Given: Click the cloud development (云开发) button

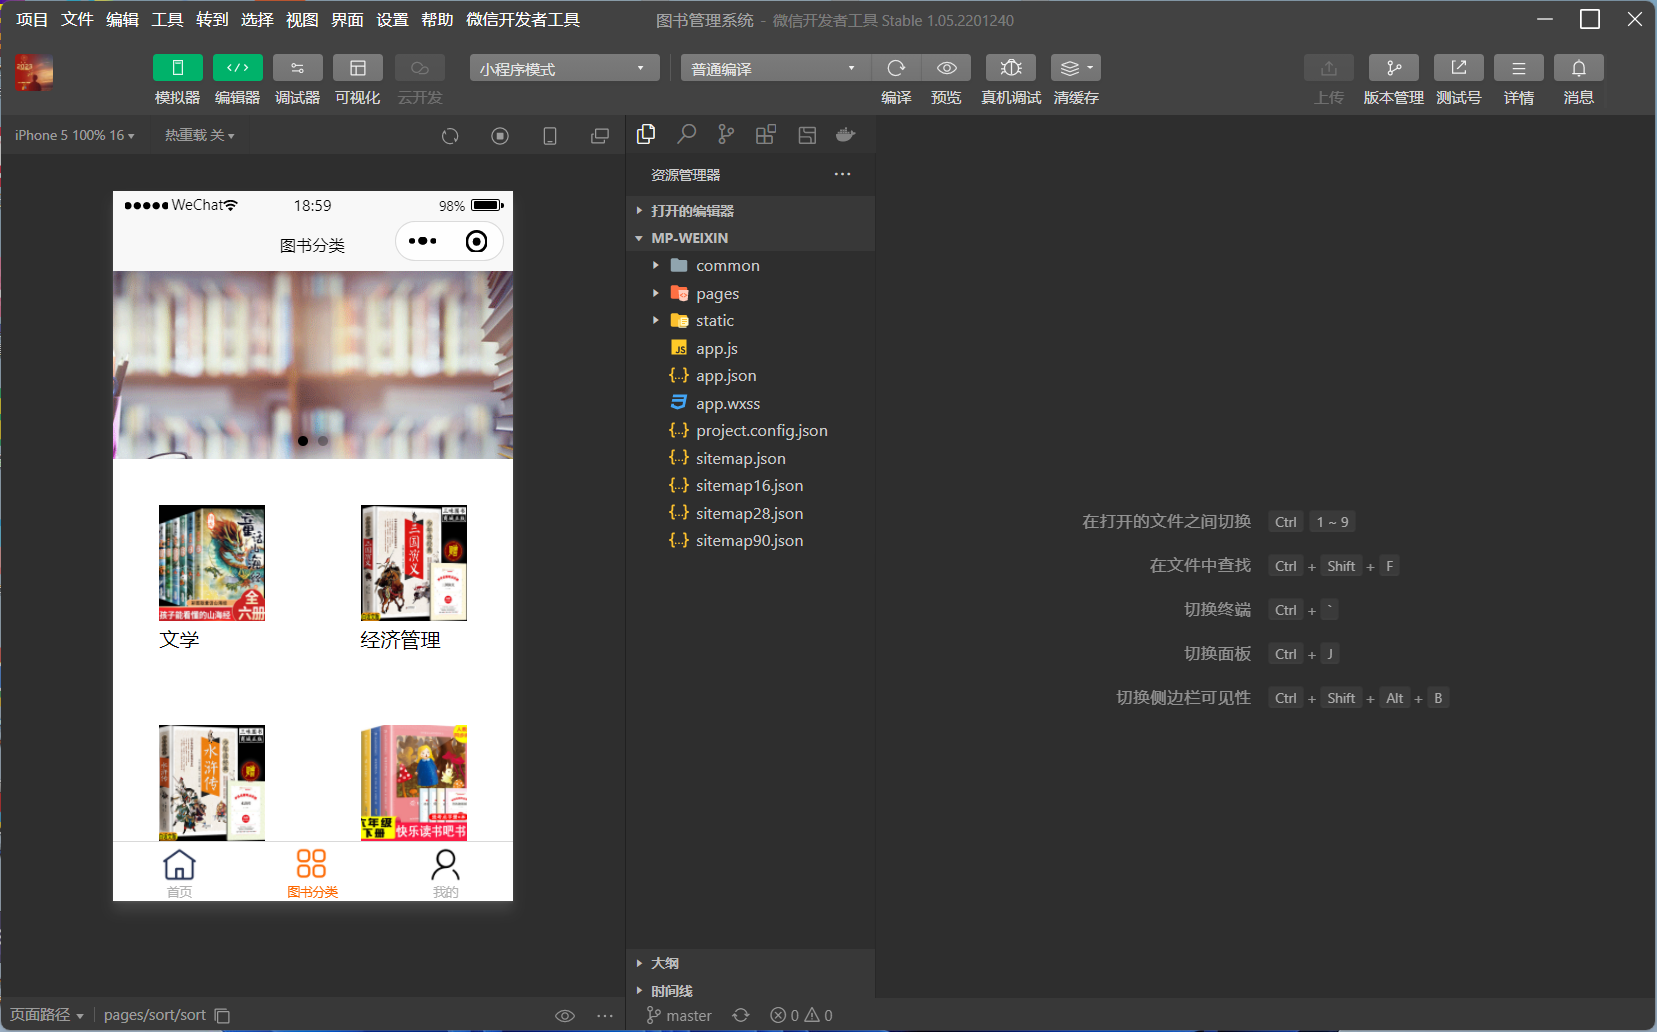Looking at the screenshot, I should (x=420, y=68).
